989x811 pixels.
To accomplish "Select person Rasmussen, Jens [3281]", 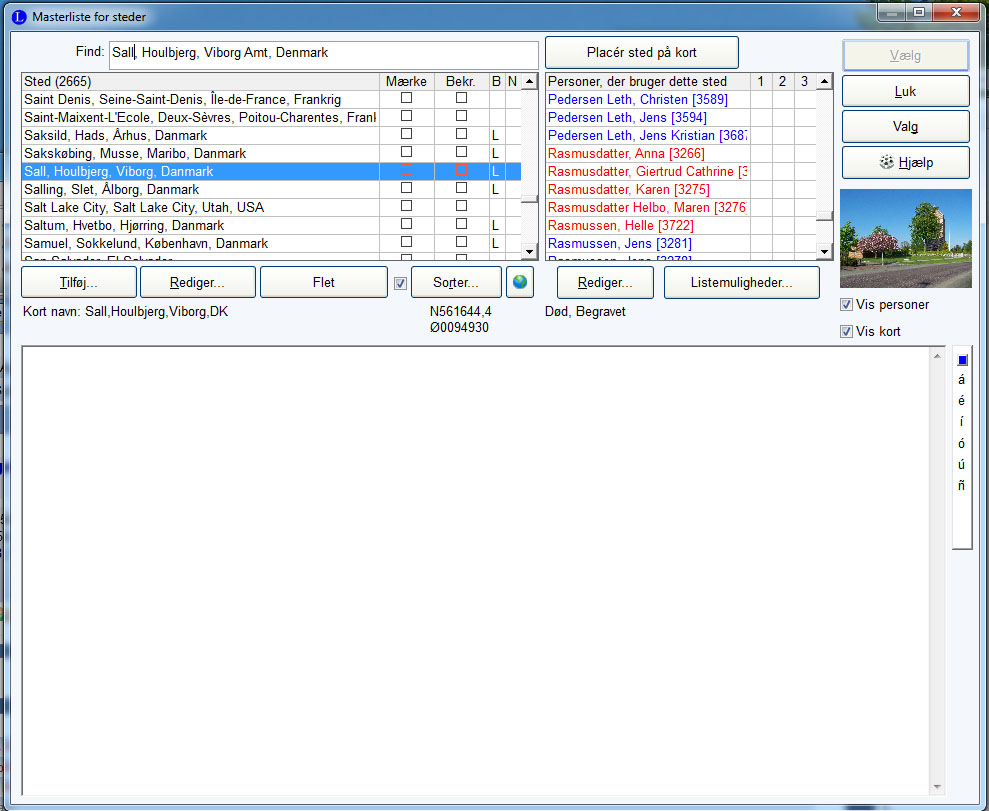I will [x=648, y=243].
